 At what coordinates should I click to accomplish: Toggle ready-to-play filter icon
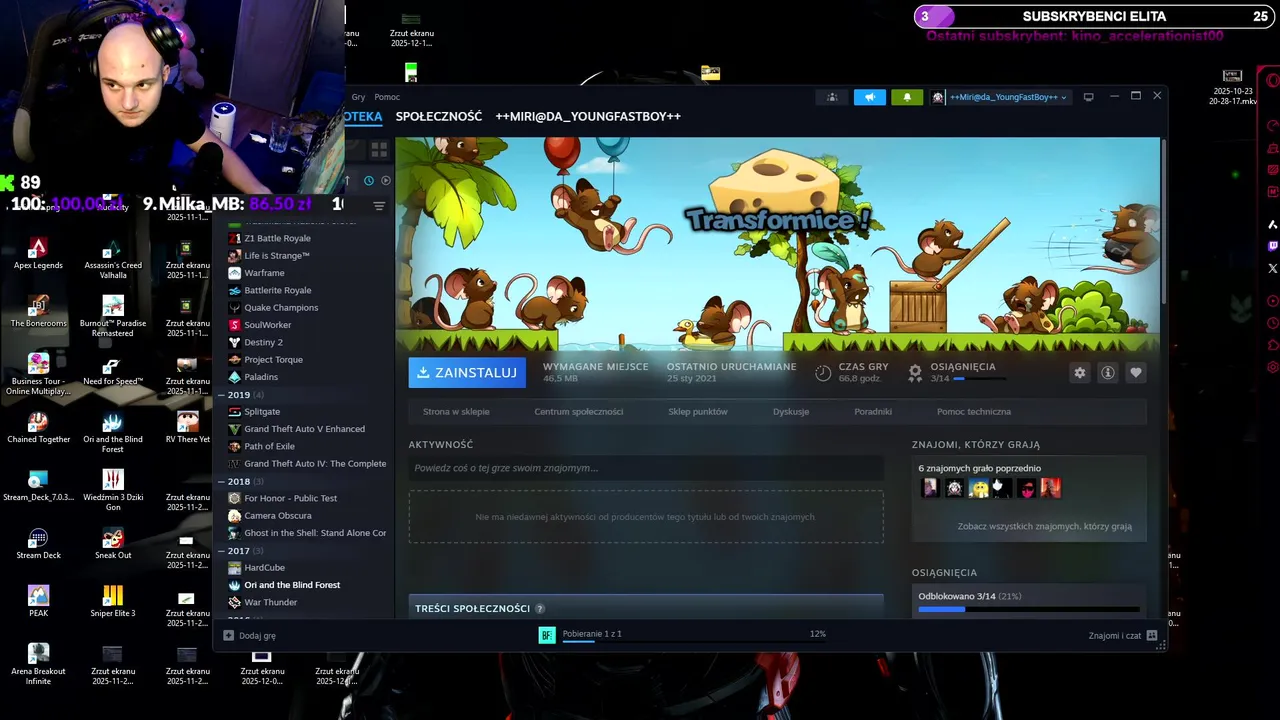(386, 180)
